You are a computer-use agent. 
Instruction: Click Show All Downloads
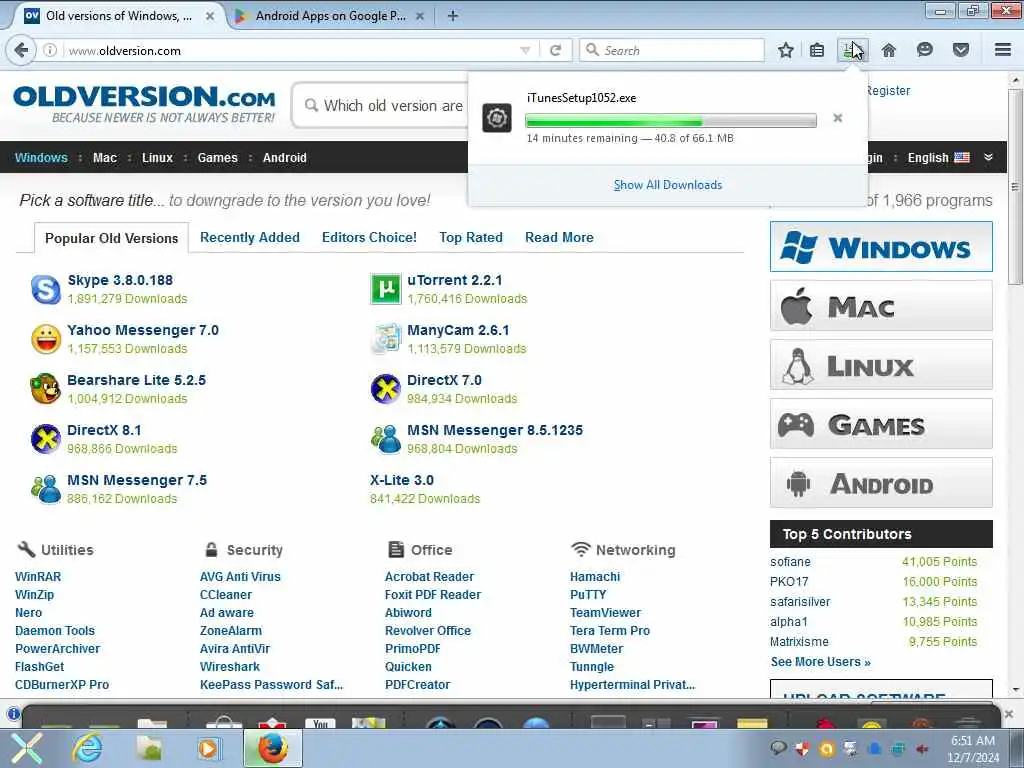point(667,185)
